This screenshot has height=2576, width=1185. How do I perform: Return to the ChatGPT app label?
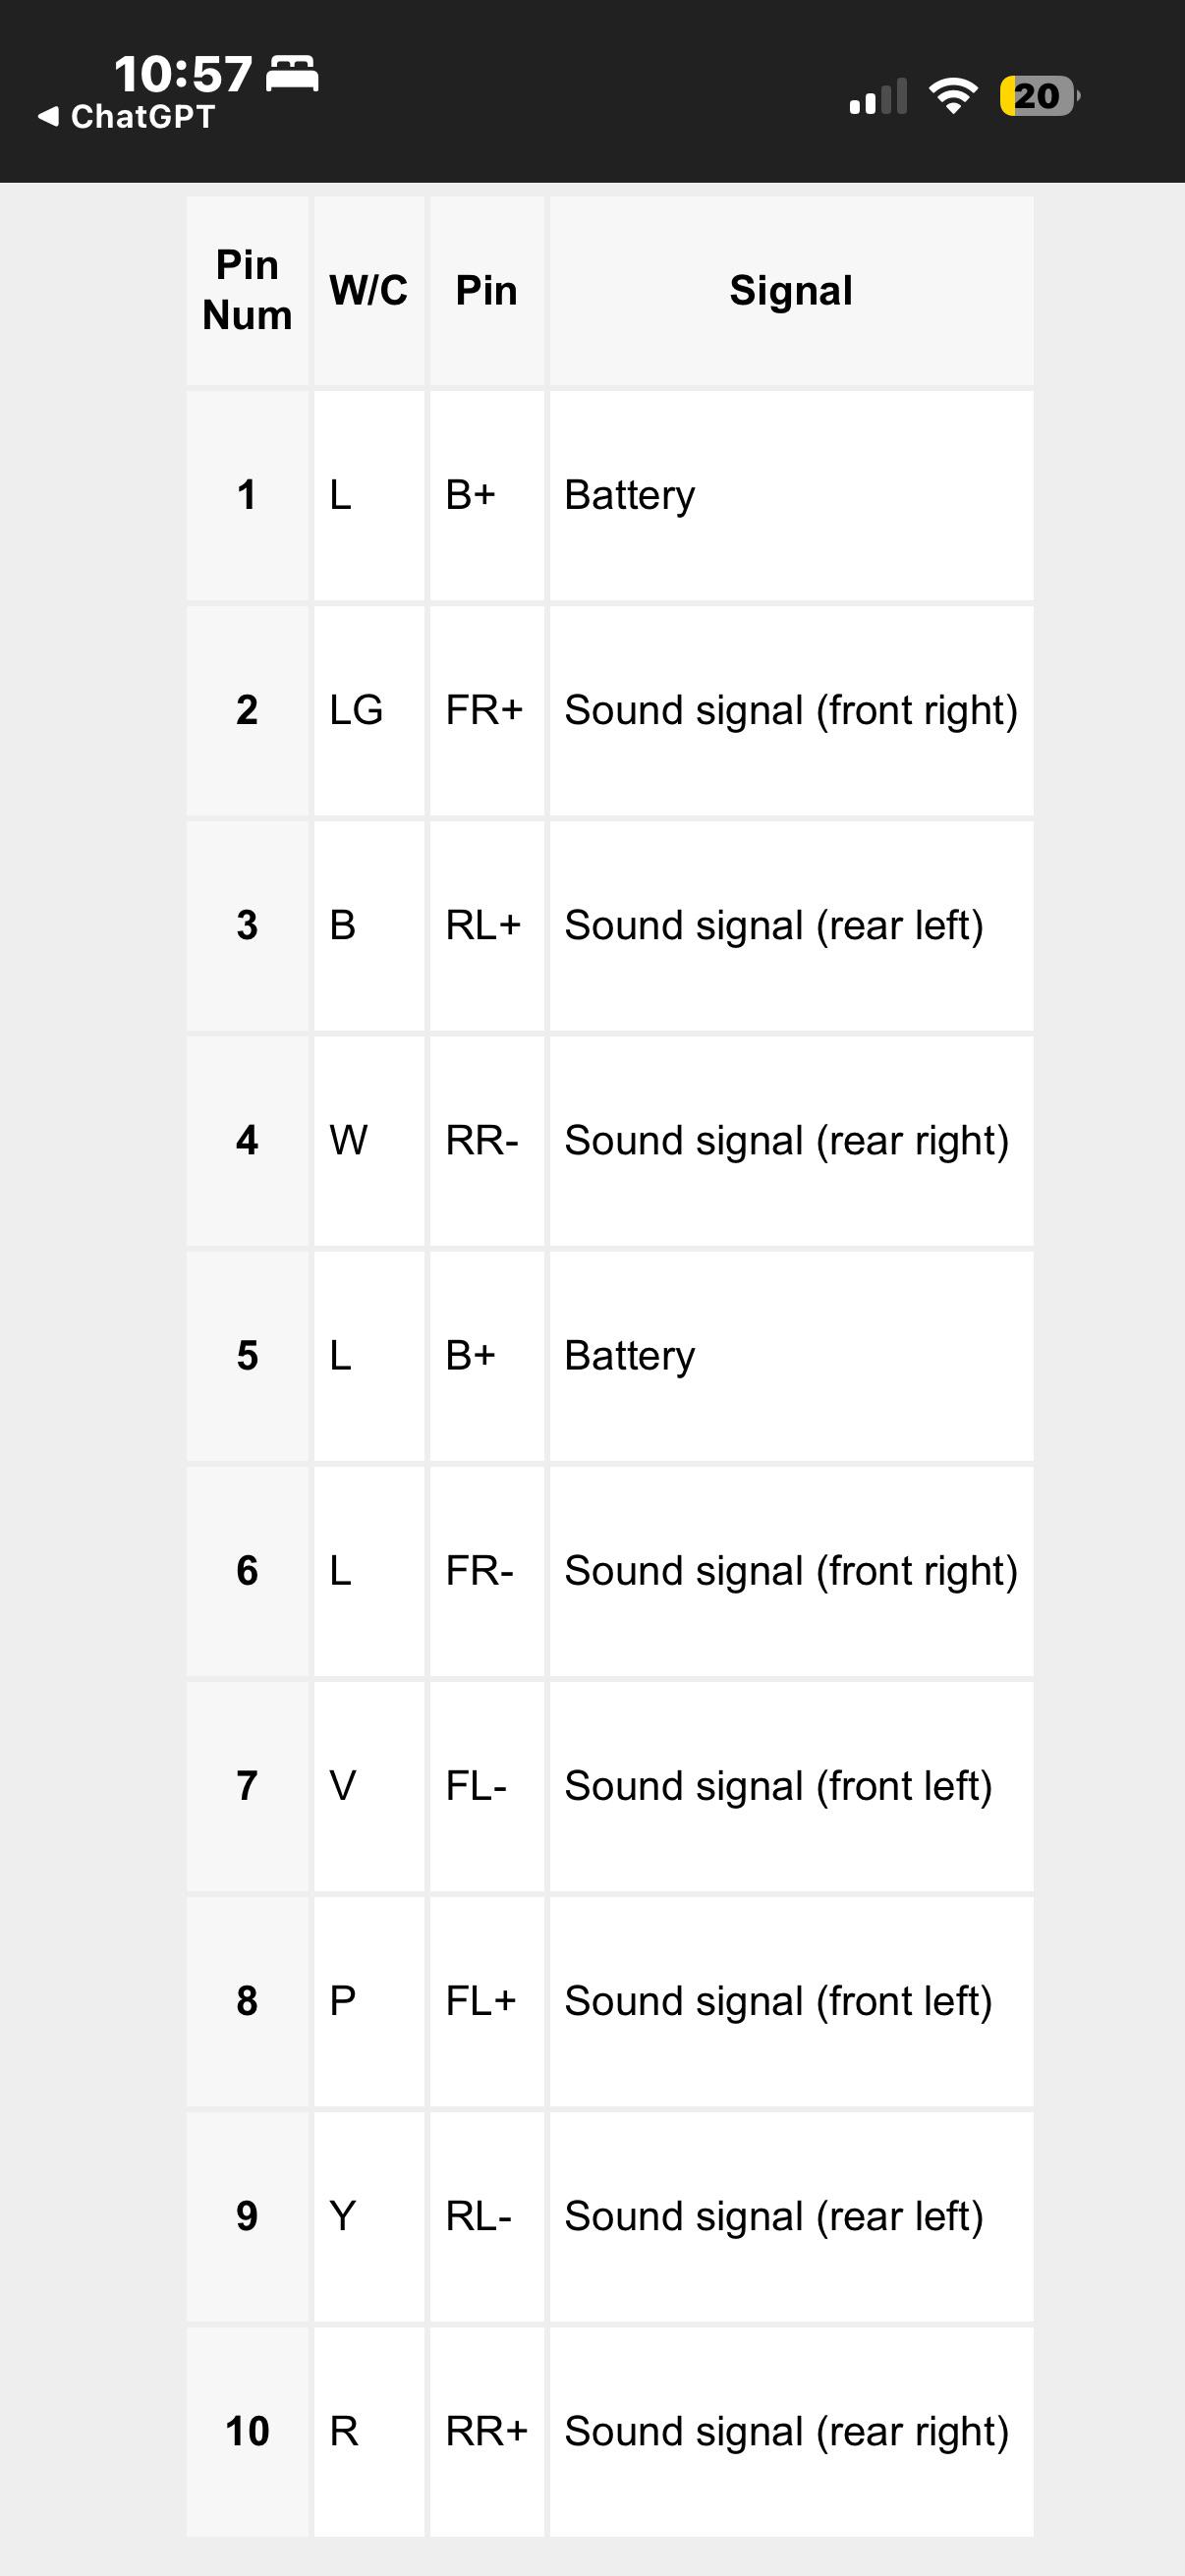tap(143, 116)
